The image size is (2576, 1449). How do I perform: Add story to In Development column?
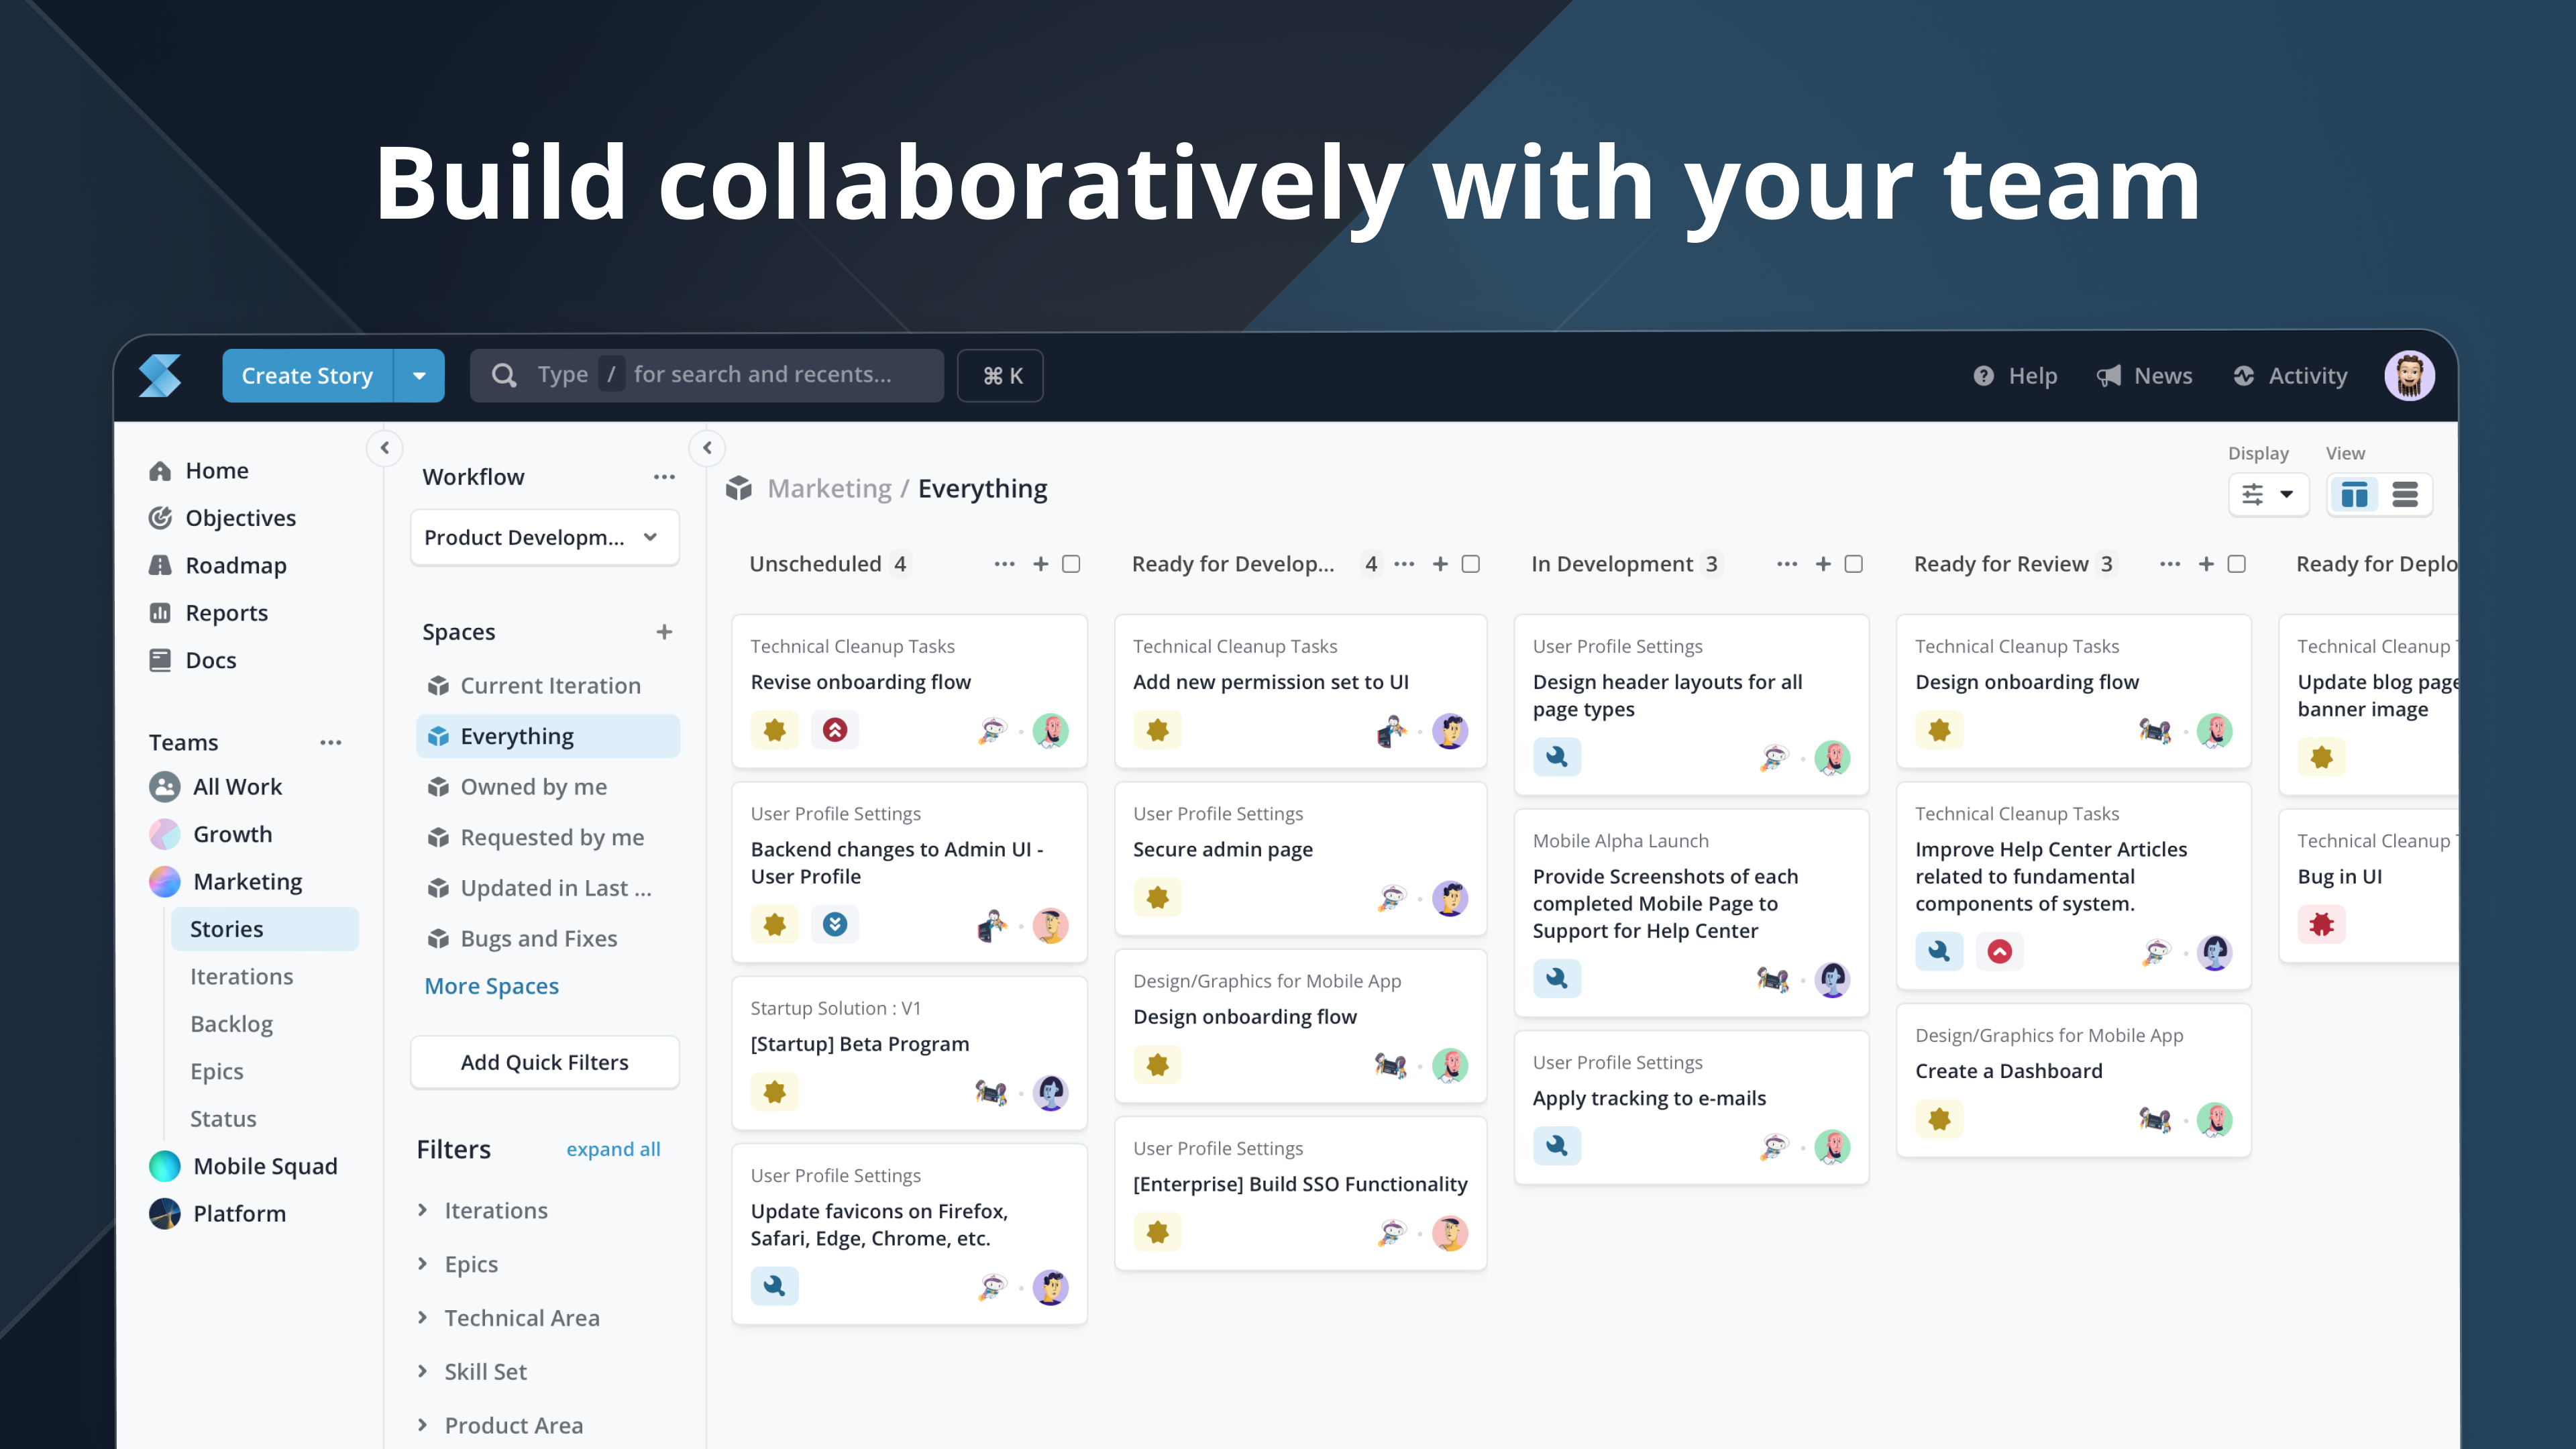coord(1823,564)
